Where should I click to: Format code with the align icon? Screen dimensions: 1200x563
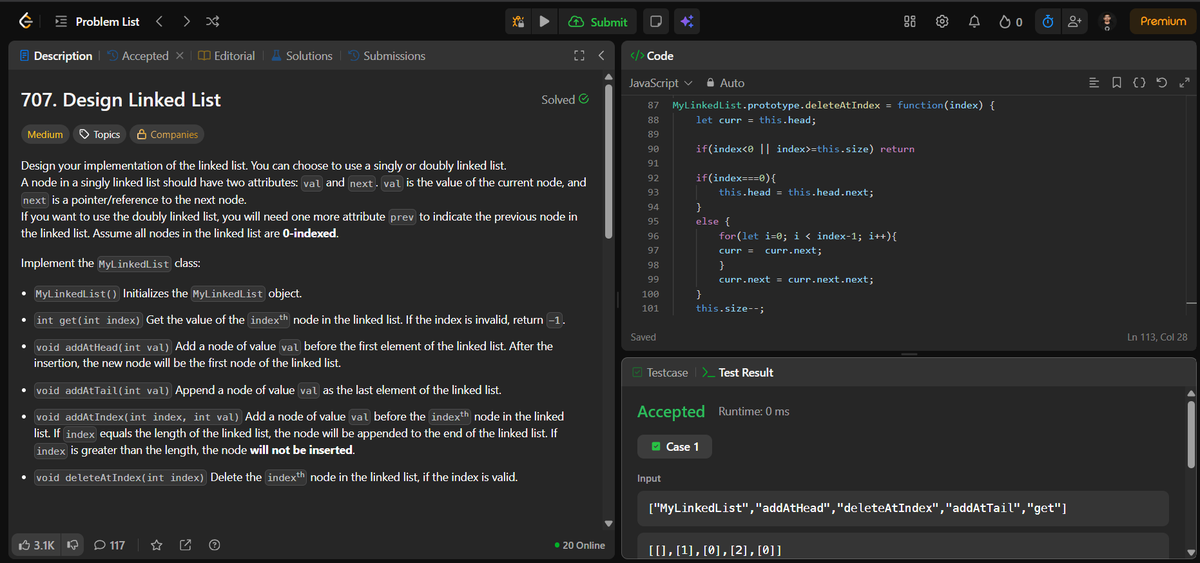(x=1093, y=83)
